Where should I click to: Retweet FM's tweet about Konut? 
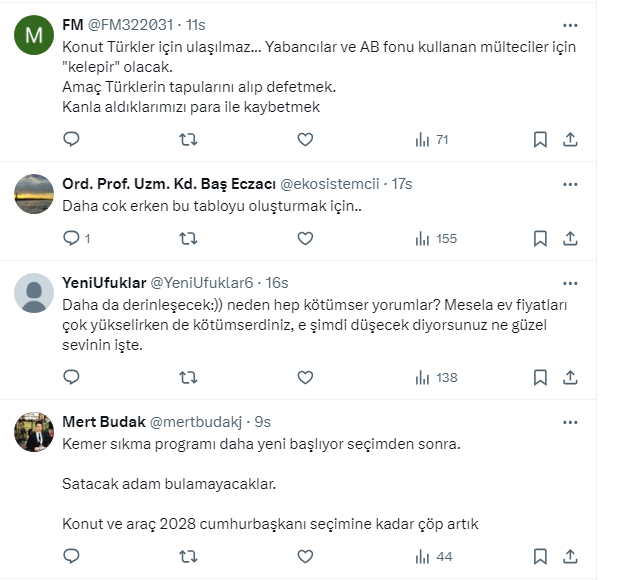pyautogui.click(x=187, y=140)
